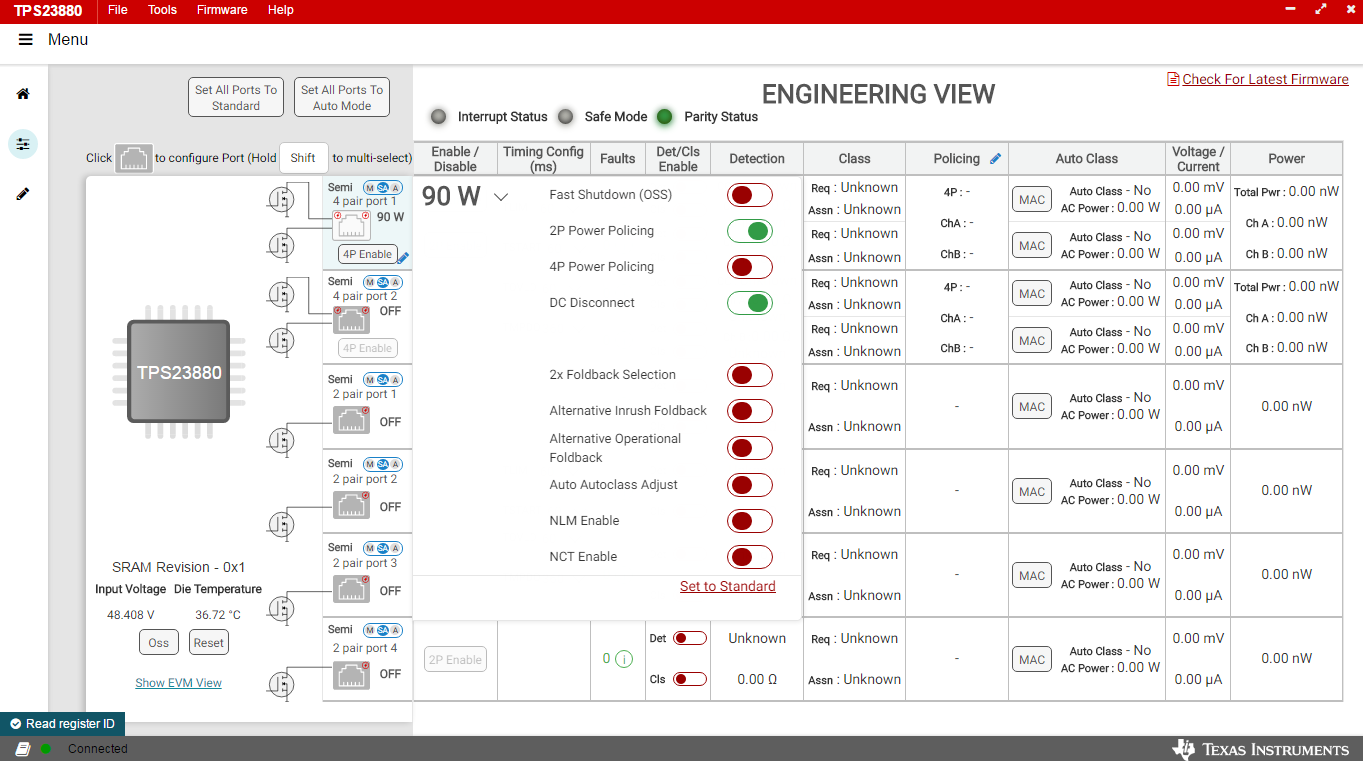Toggle 2x Foldback Selection
The height and width of the screenshot is (761, 1363).
click(750, 375)
